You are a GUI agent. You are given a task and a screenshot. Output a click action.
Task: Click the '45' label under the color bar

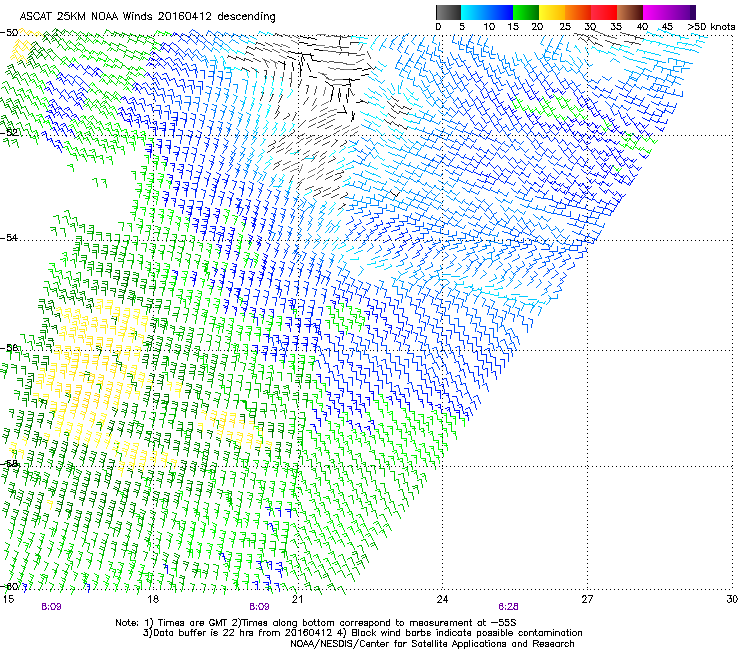point(667,26)
